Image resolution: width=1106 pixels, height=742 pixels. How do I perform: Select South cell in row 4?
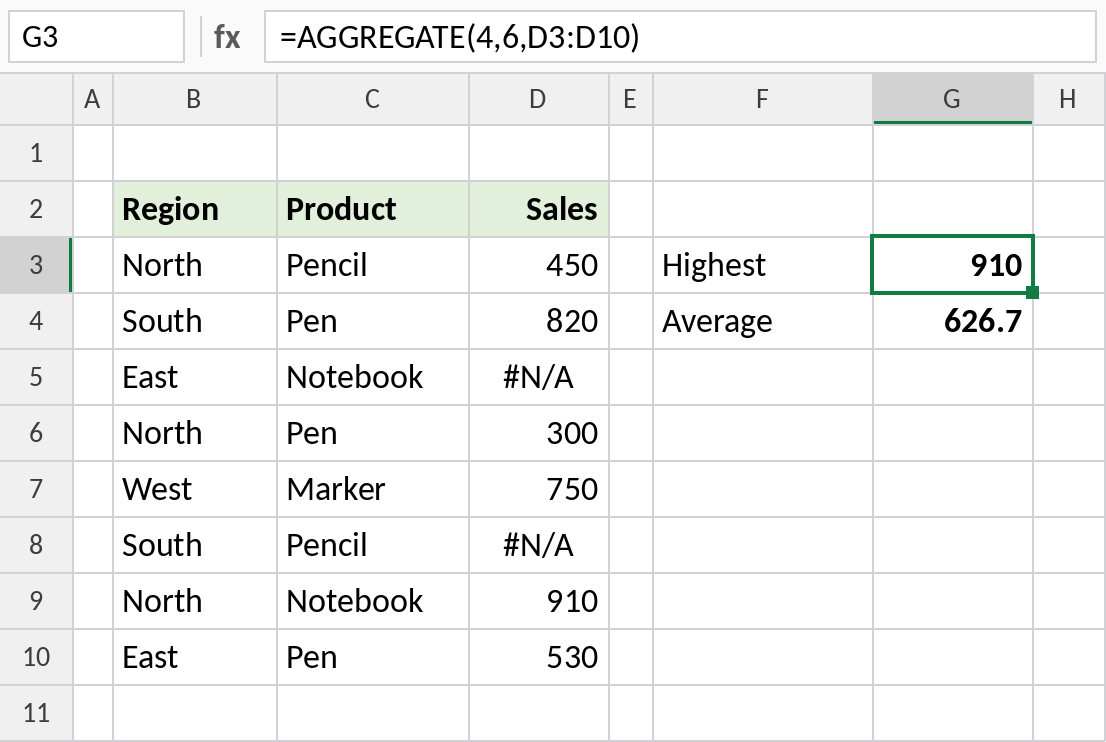point(195,321)
